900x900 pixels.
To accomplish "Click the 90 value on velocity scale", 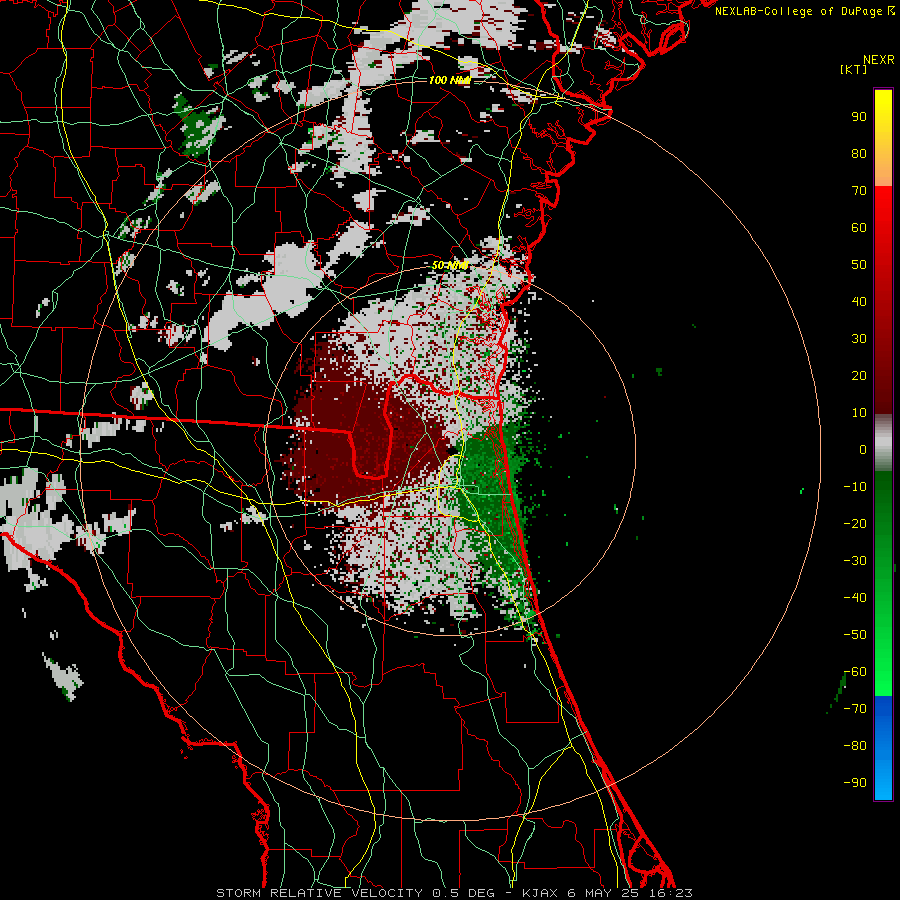I will pos(859,117).
